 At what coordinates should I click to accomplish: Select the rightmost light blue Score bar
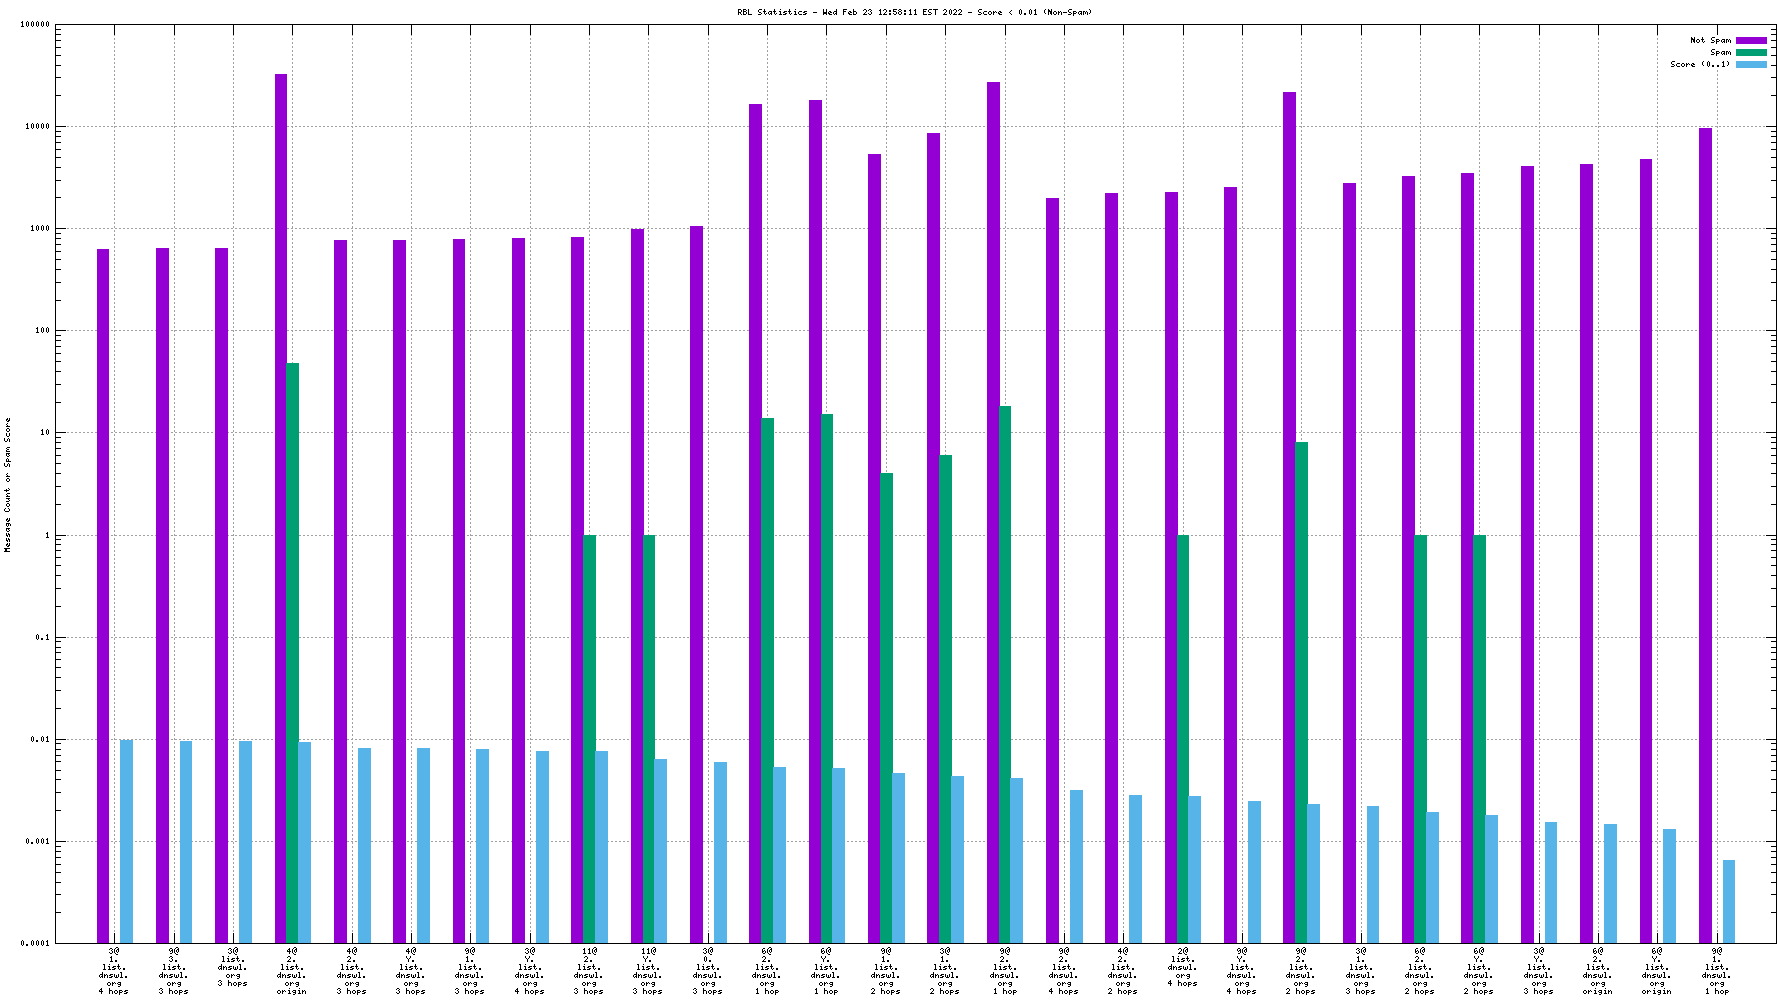click(1729, 900)
